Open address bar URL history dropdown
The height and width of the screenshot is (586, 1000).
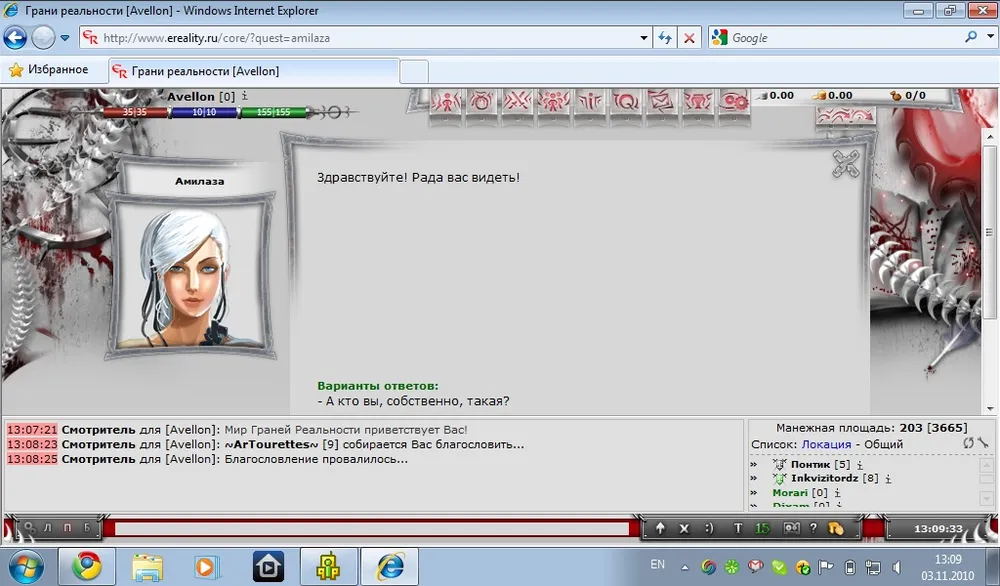coord(644,38)
